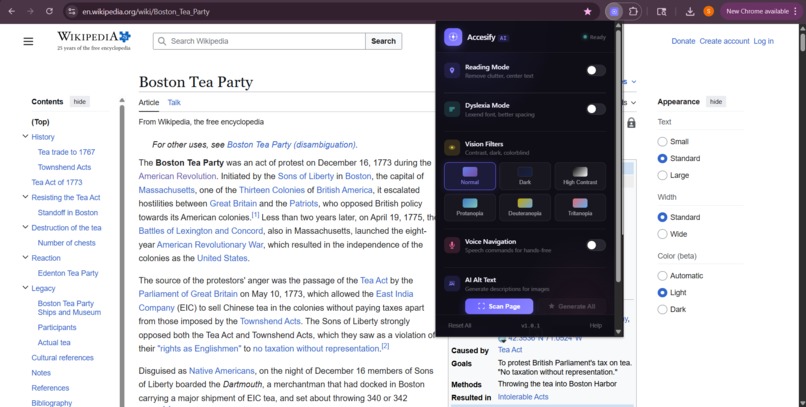The height and width of the screenshot is (407, 806).
Task: Toggle Reading Mode switch
Action: click(596, 70)
